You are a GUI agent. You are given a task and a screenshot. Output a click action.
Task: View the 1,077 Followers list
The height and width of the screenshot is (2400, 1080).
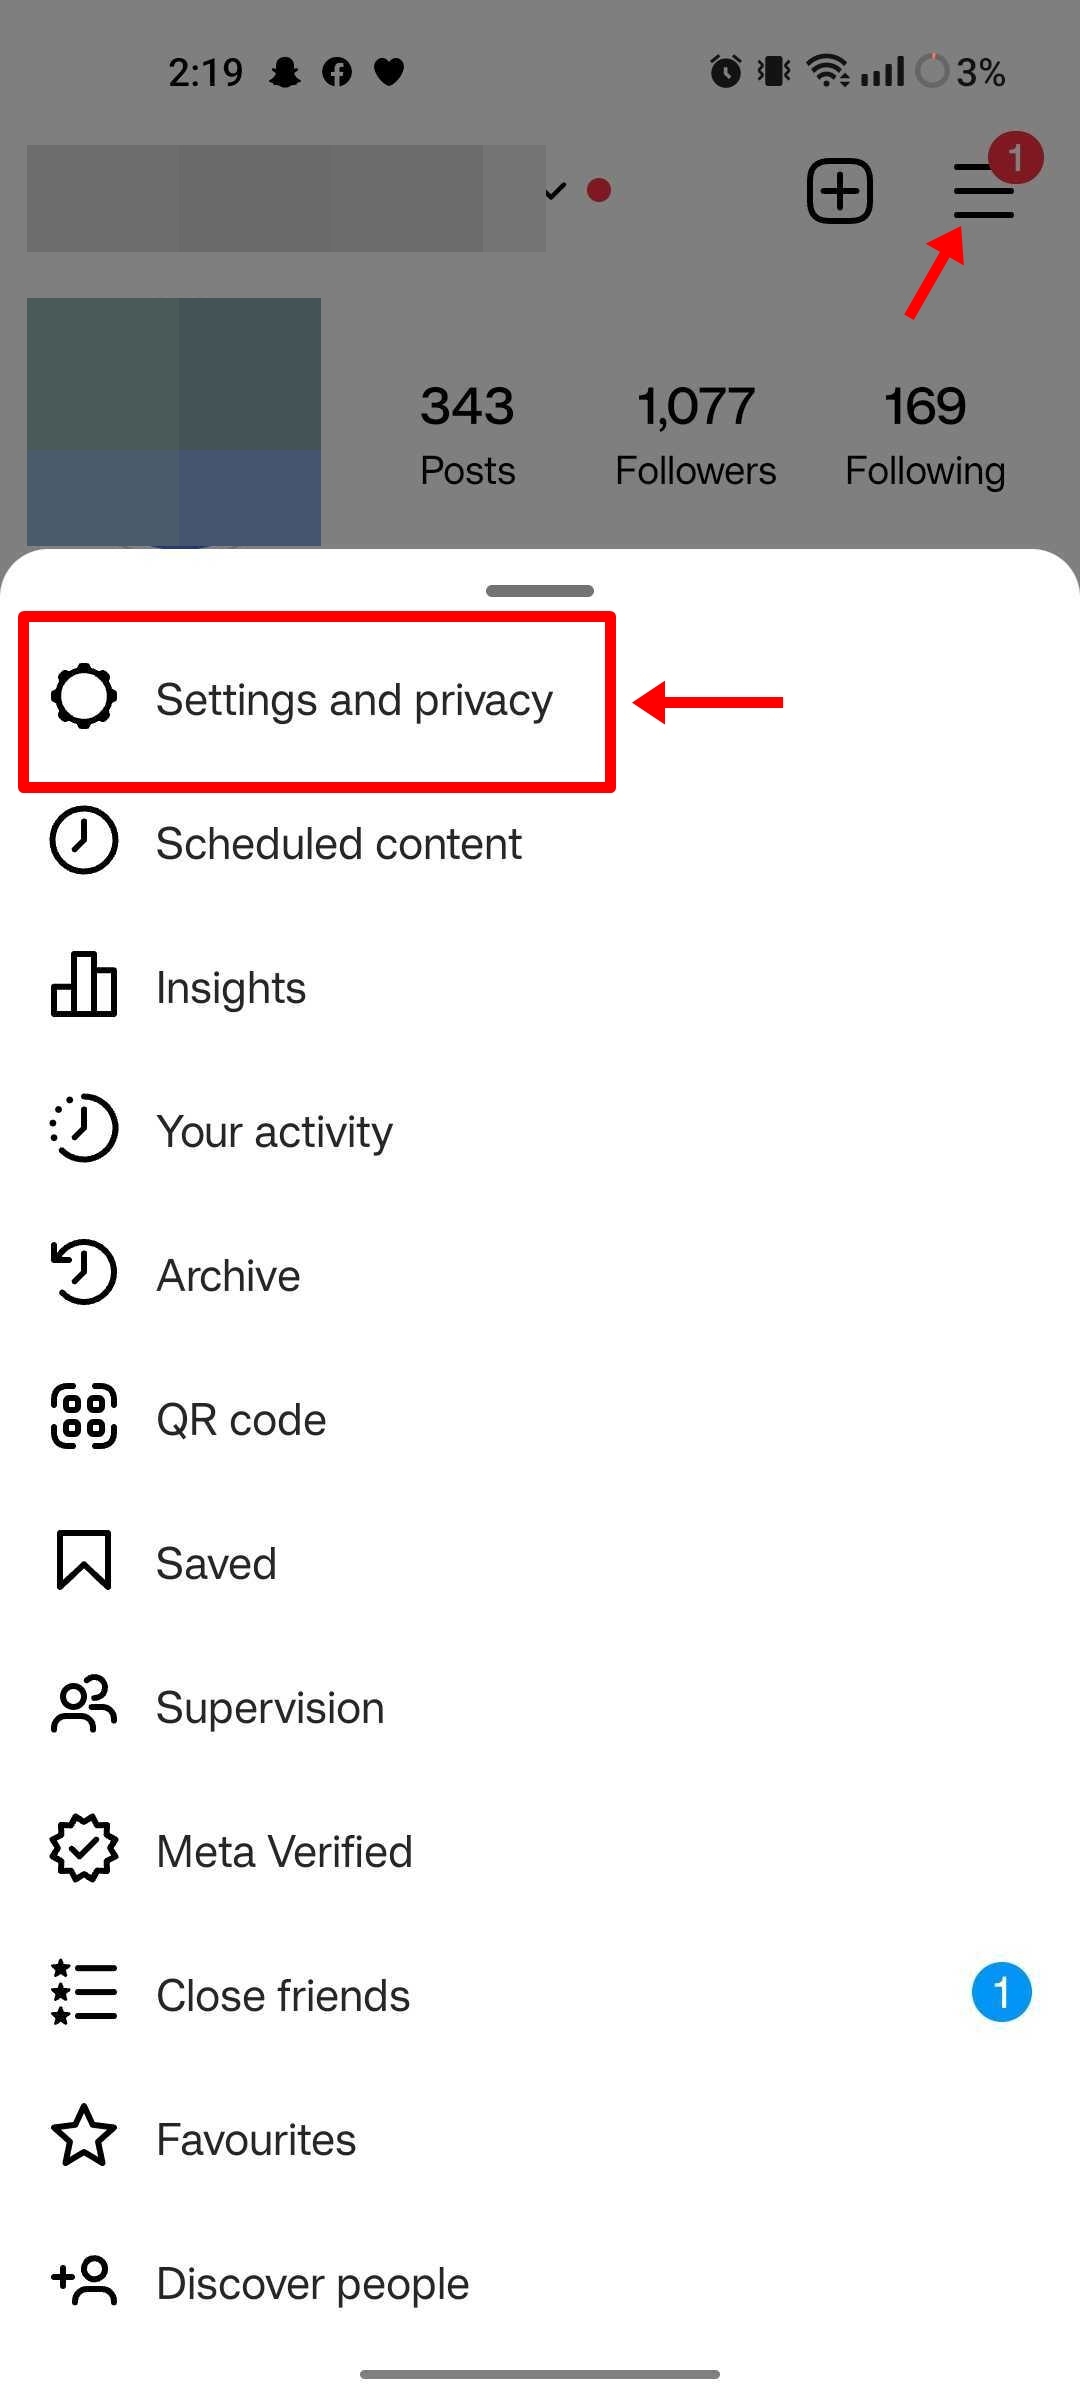pos(696,432)
